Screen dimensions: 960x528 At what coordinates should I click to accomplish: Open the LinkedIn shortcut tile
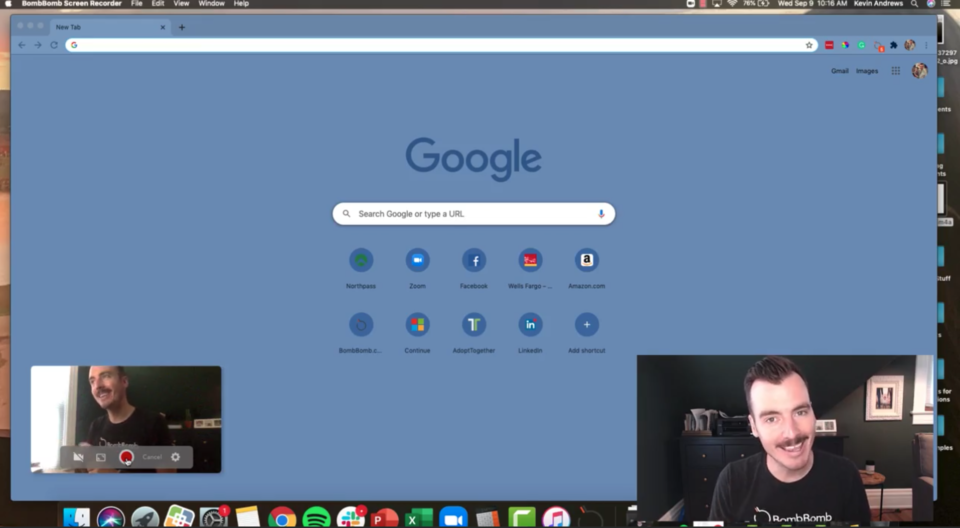530,325
